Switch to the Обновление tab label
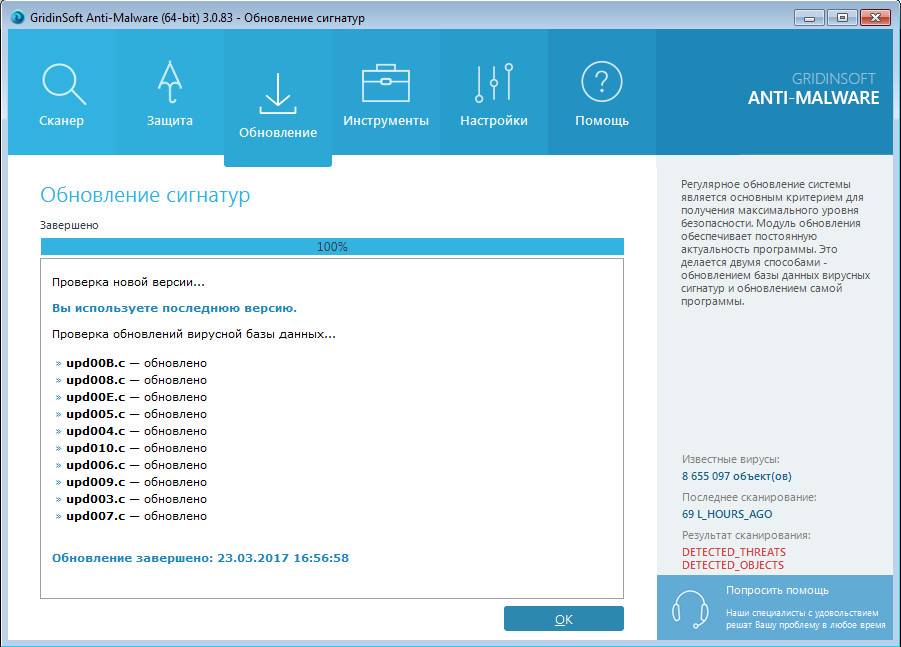The width and height of the screenshot is (901, 647). (x=278, y=133)
